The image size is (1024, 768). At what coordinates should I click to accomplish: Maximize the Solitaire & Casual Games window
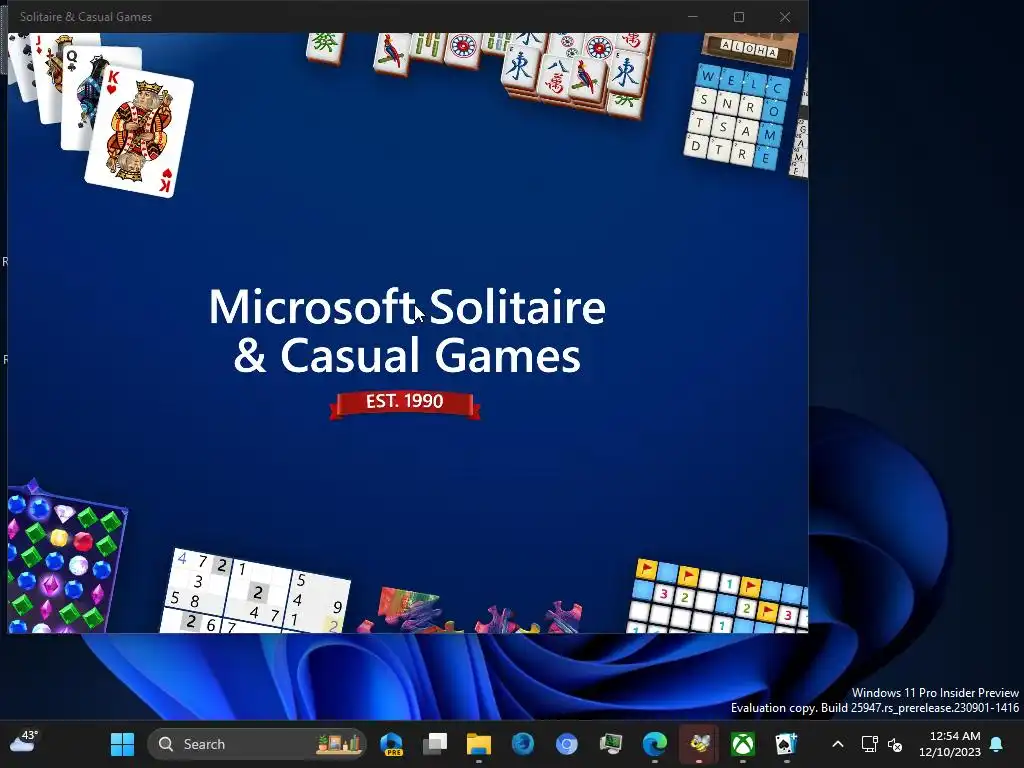739,17
